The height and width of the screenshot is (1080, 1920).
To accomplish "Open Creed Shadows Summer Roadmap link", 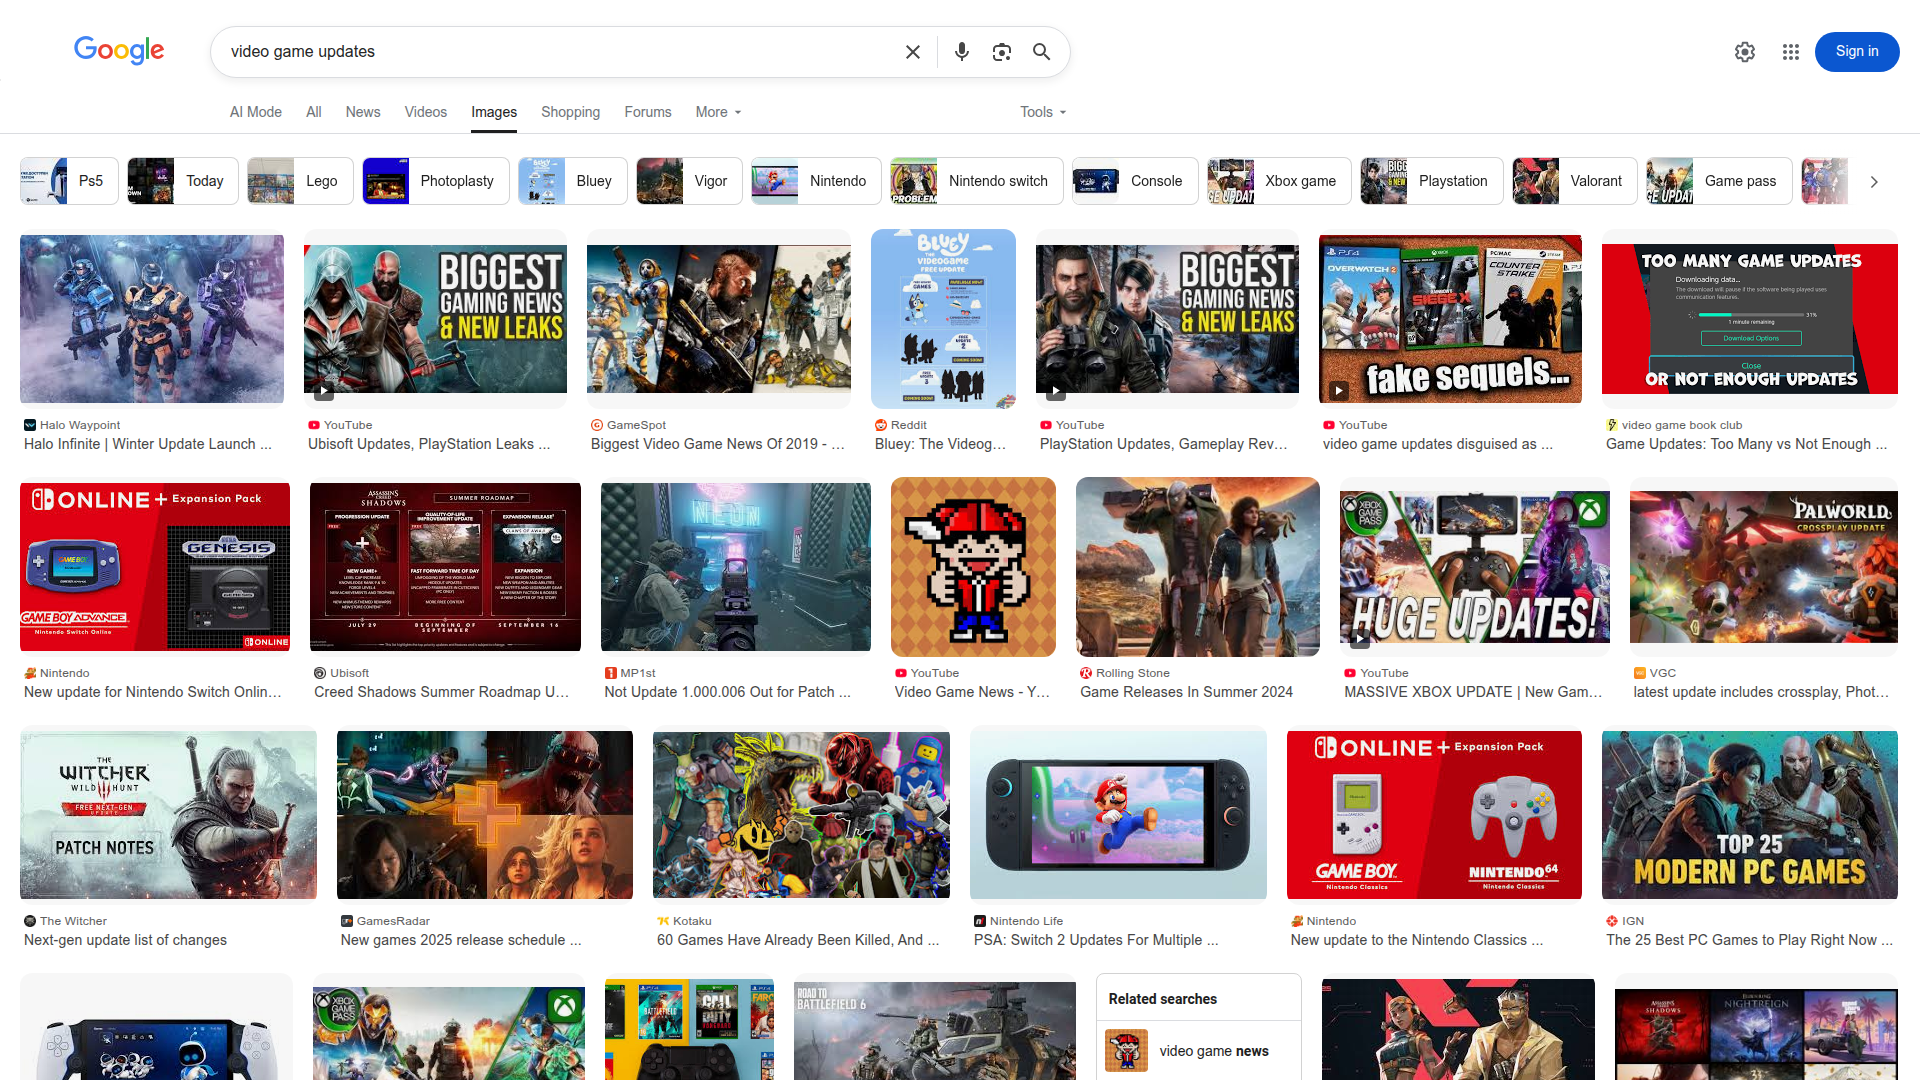I will (441, 692).
